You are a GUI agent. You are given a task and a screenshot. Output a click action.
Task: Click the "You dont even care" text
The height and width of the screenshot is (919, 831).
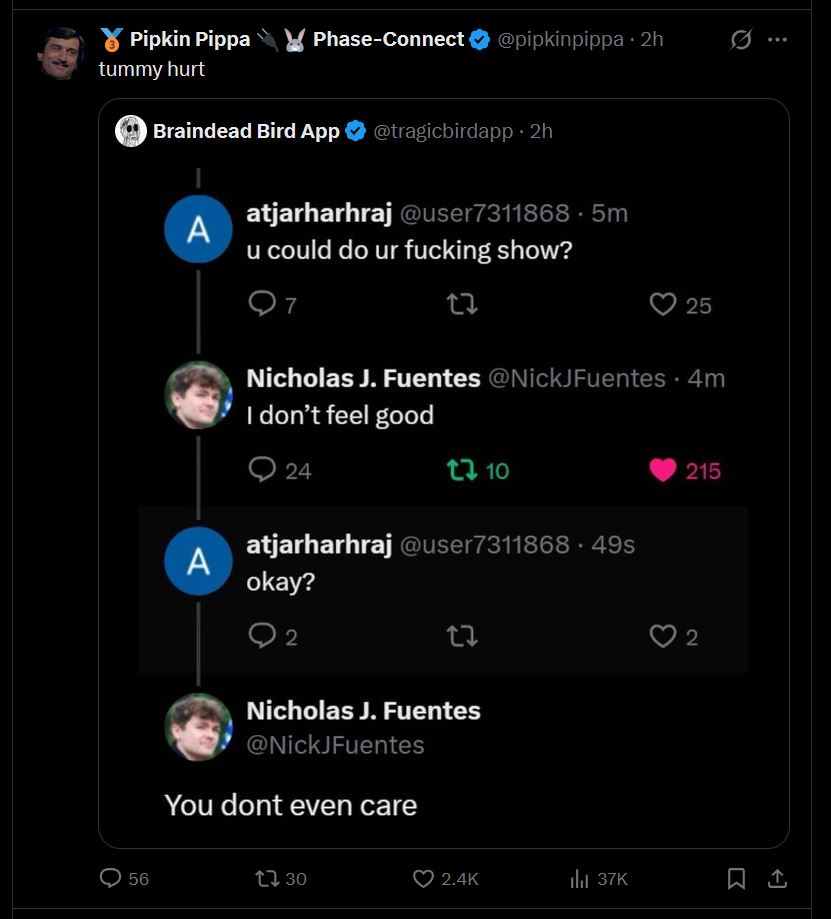290,805
